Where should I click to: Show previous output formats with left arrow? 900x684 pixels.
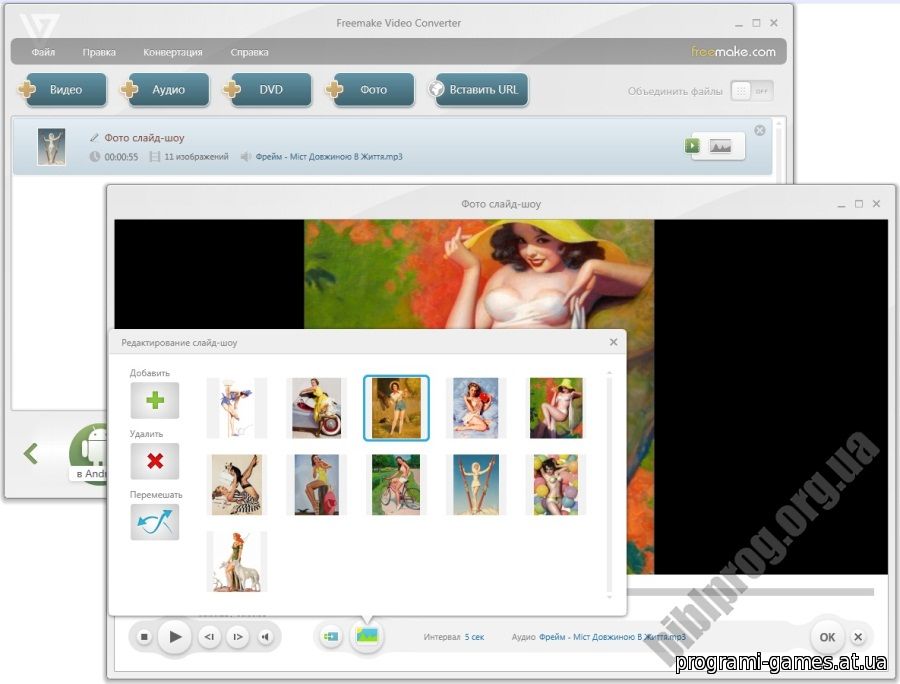click(31, 453)
